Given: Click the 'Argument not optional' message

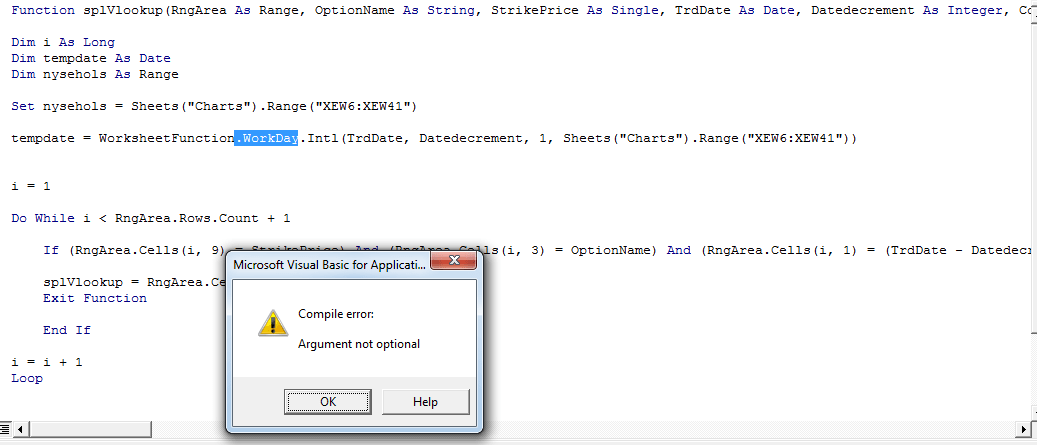Looking at the screenshot, I should [x=359, y=344].
